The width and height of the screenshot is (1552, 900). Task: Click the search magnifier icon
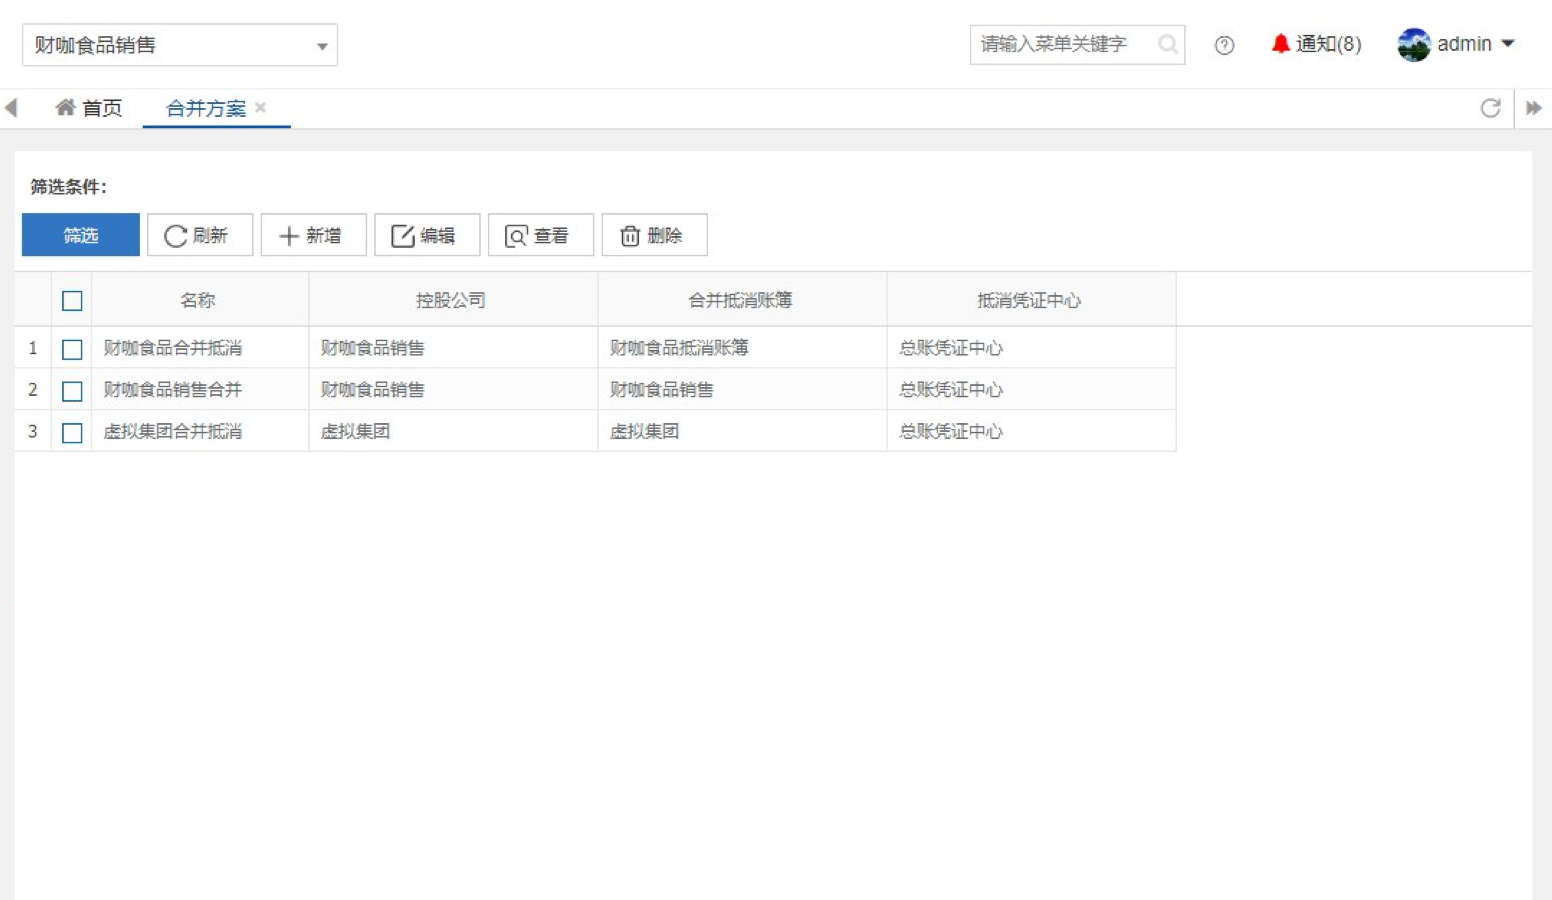pyautogui.click(x=1167, y=44)
